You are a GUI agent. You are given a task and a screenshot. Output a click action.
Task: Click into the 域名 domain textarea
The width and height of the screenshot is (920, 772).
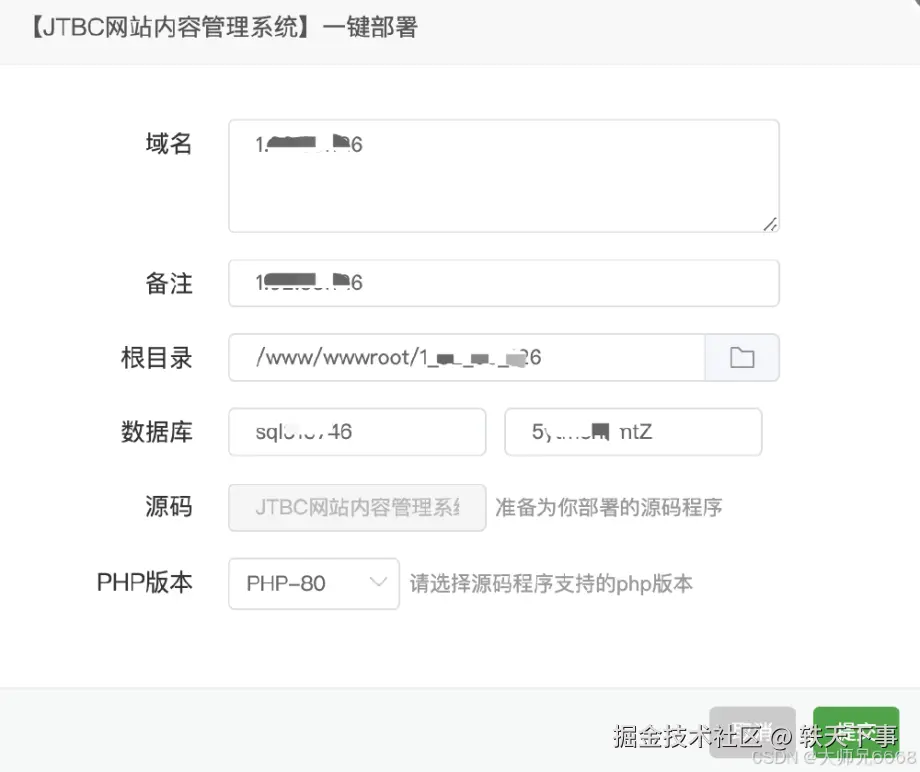pyautogui.click(x=504, y=176)
